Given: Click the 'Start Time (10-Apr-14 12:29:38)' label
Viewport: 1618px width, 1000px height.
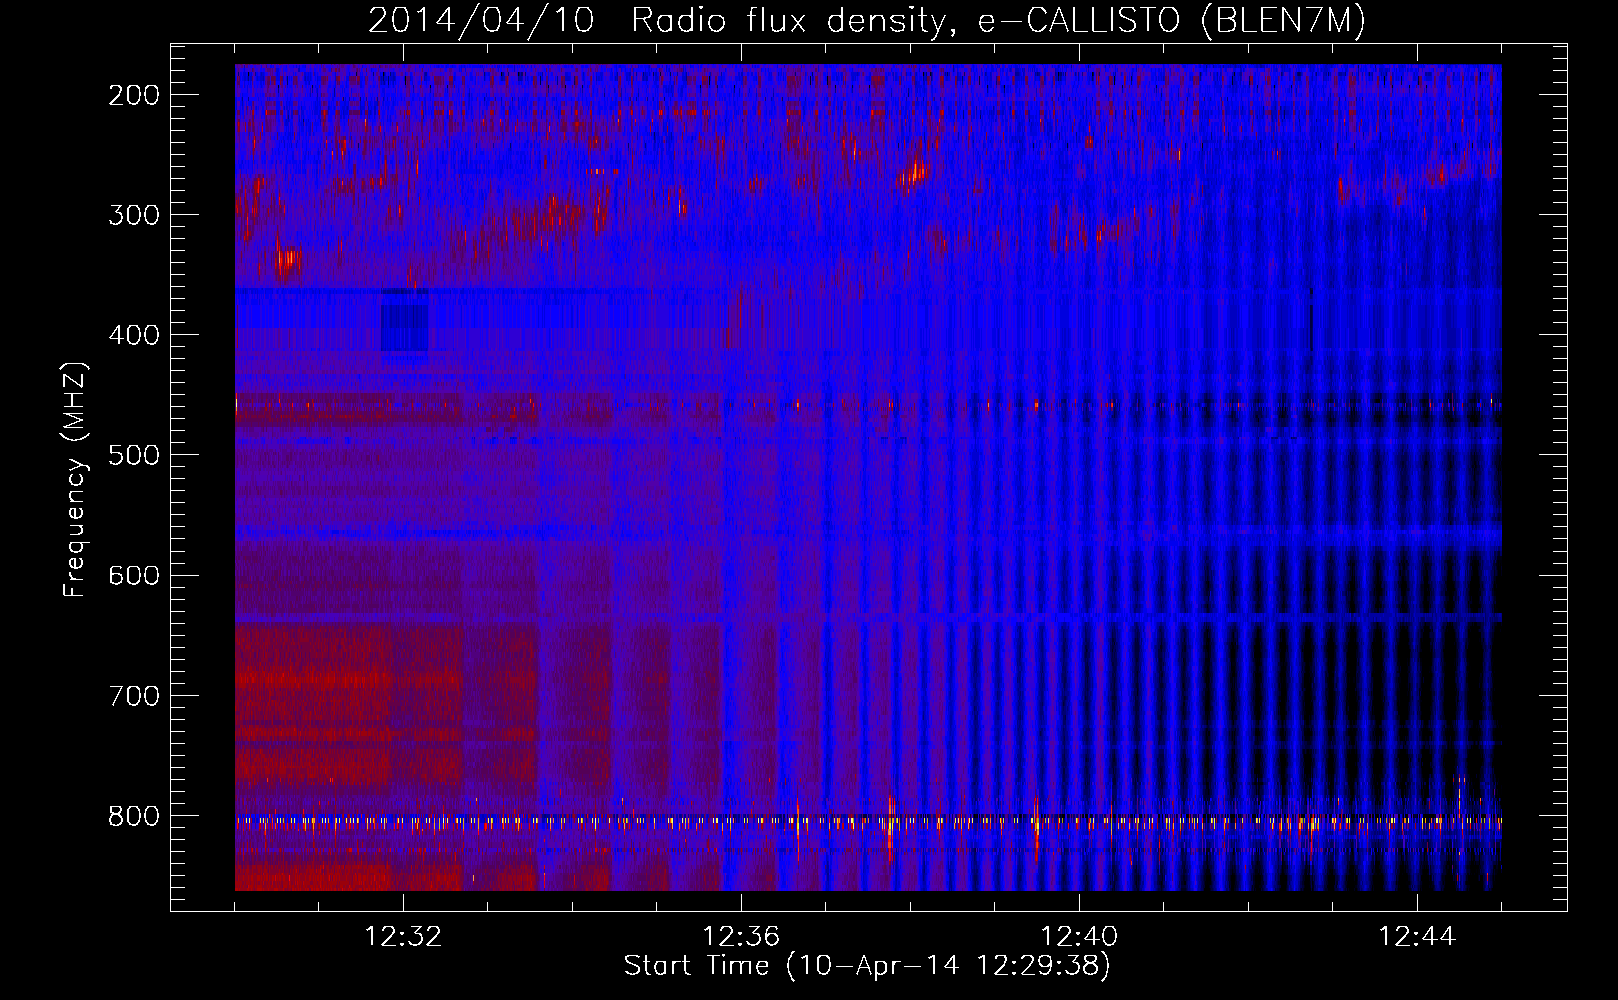Looking at the screenshot, I should (867, 966).
